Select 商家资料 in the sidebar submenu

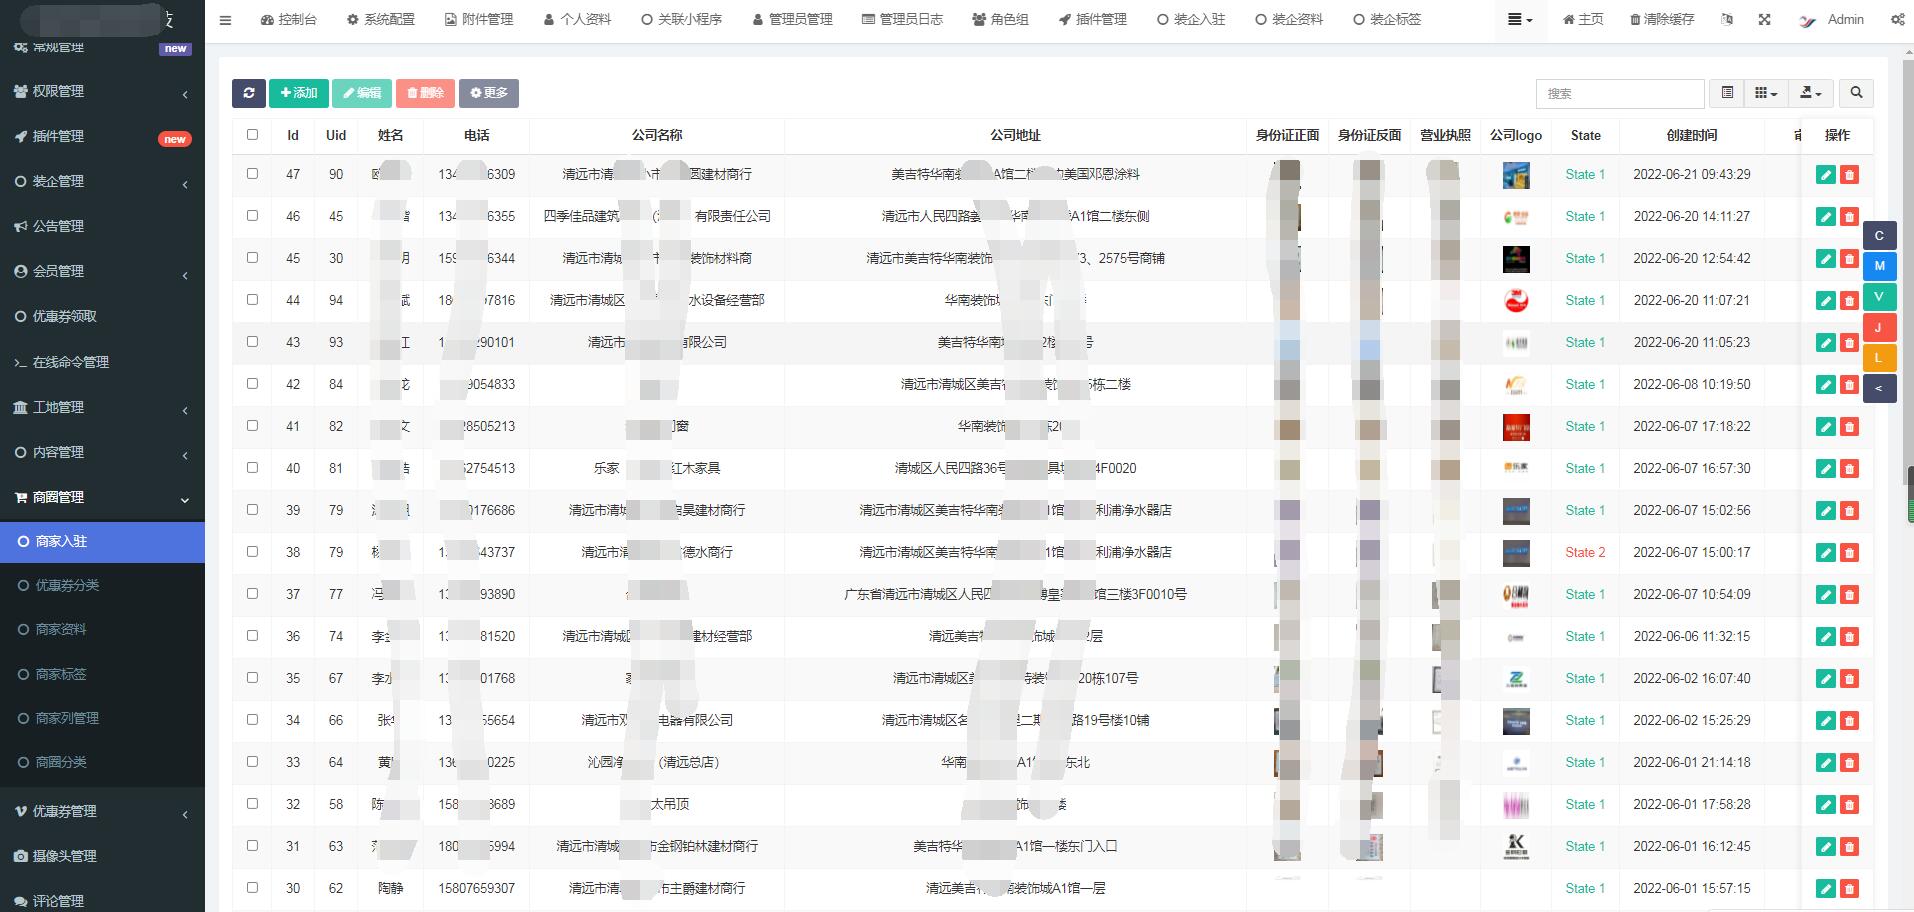(x=61, y=630)
